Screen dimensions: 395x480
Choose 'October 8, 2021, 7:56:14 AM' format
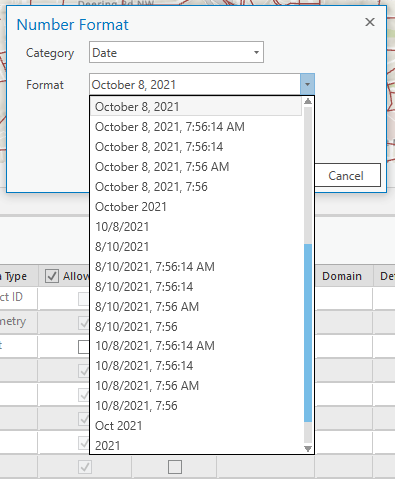170,127
